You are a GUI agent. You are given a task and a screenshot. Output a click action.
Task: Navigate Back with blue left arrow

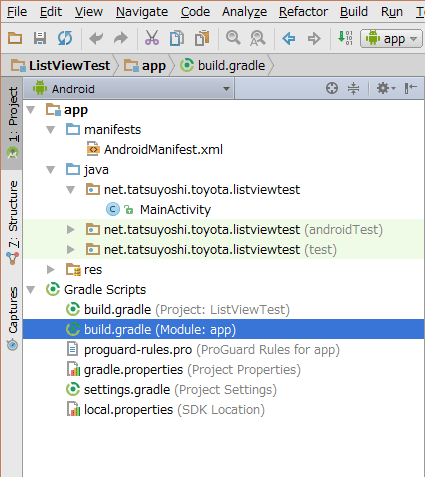[x=289, y=38]
